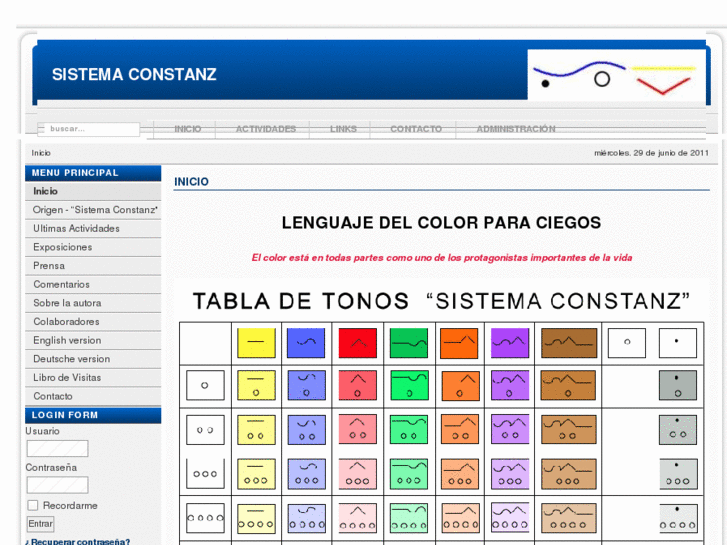
Task: Open ACTIVIDADES in top navigation bar
Action: tap(266, 129)
